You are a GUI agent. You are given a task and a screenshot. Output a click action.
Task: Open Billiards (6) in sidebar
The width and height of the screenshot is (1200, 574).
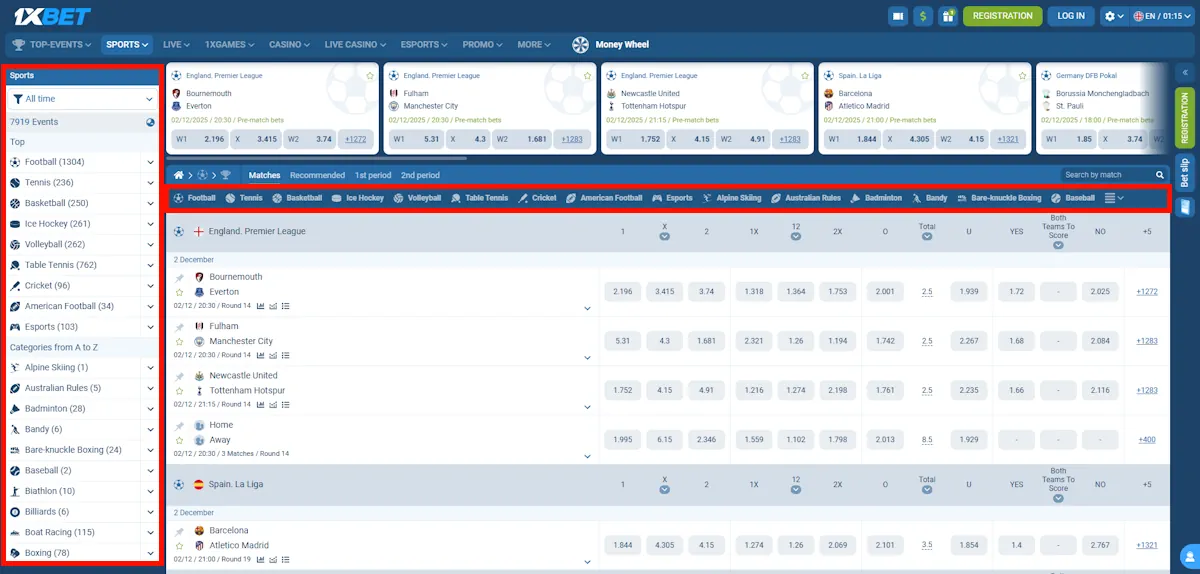[75, 512]
